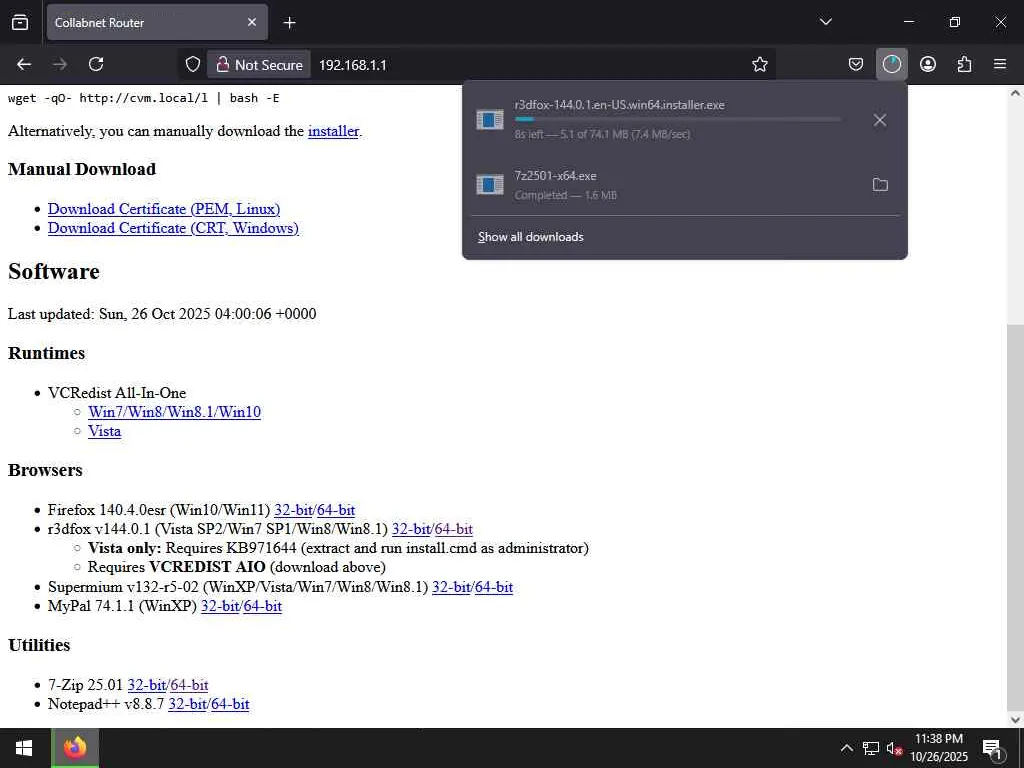Screen dimensions: 1024x768
Task: Download Firefox 140.4.0esr 64-bit
Action: (336, 510)
